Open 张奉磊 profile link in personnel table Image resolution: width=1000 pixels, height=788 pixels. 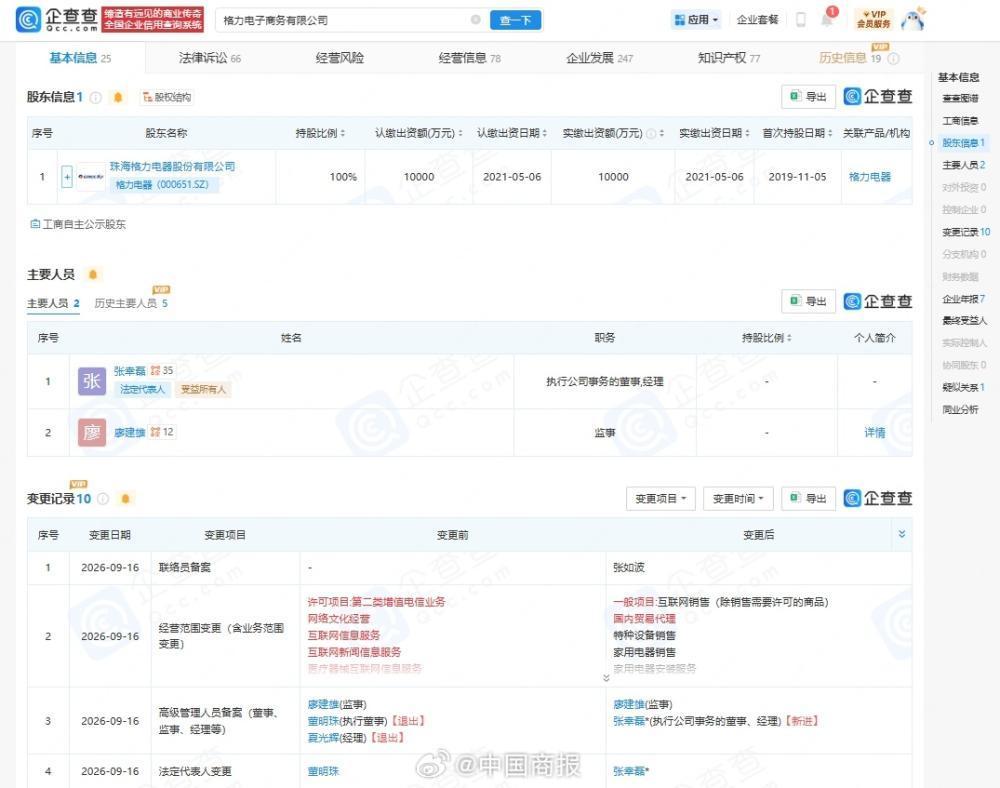tap(129, 370)
